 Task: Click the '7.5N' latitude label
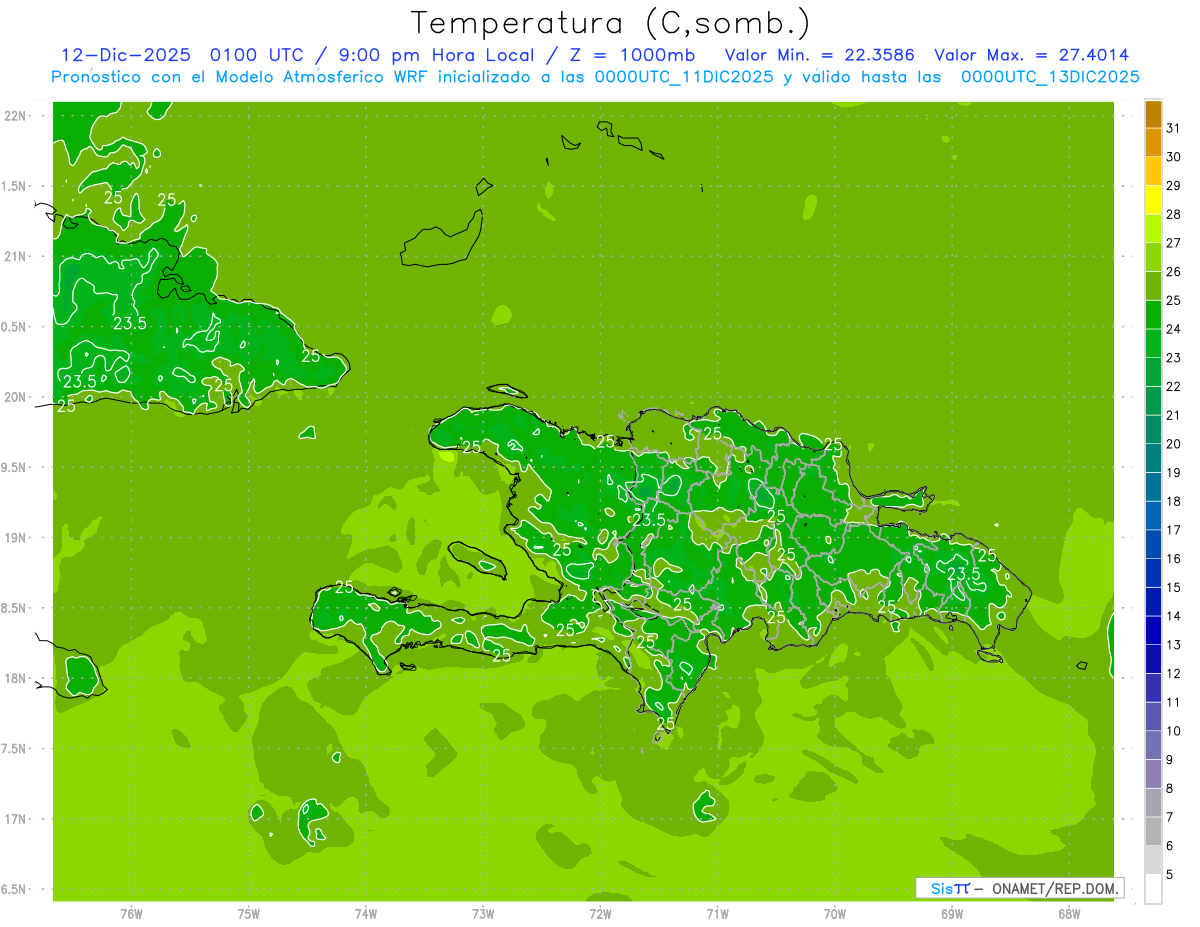click(15, 748)
